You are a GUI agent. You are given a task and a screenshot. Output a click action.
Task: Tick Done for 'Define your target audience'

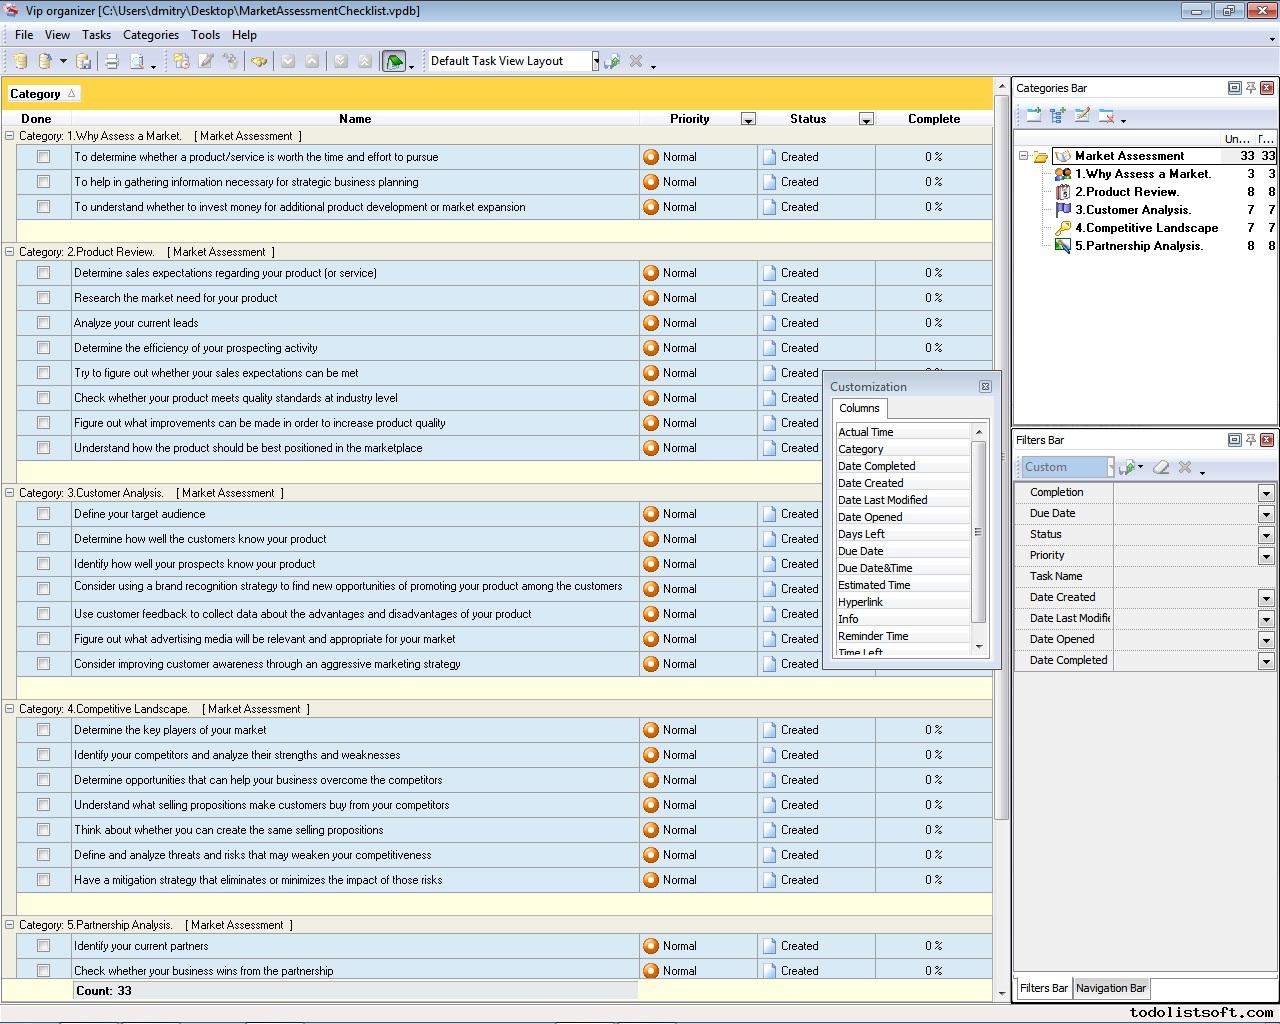click(x=43, y=514)
